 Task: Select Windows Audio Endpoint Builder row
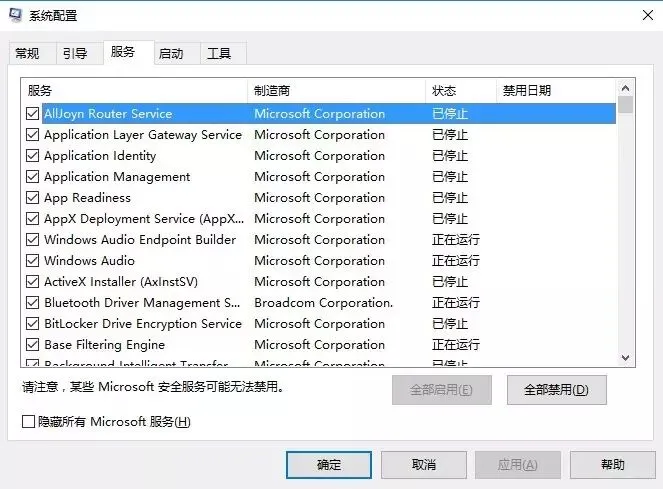pos(320,239)
